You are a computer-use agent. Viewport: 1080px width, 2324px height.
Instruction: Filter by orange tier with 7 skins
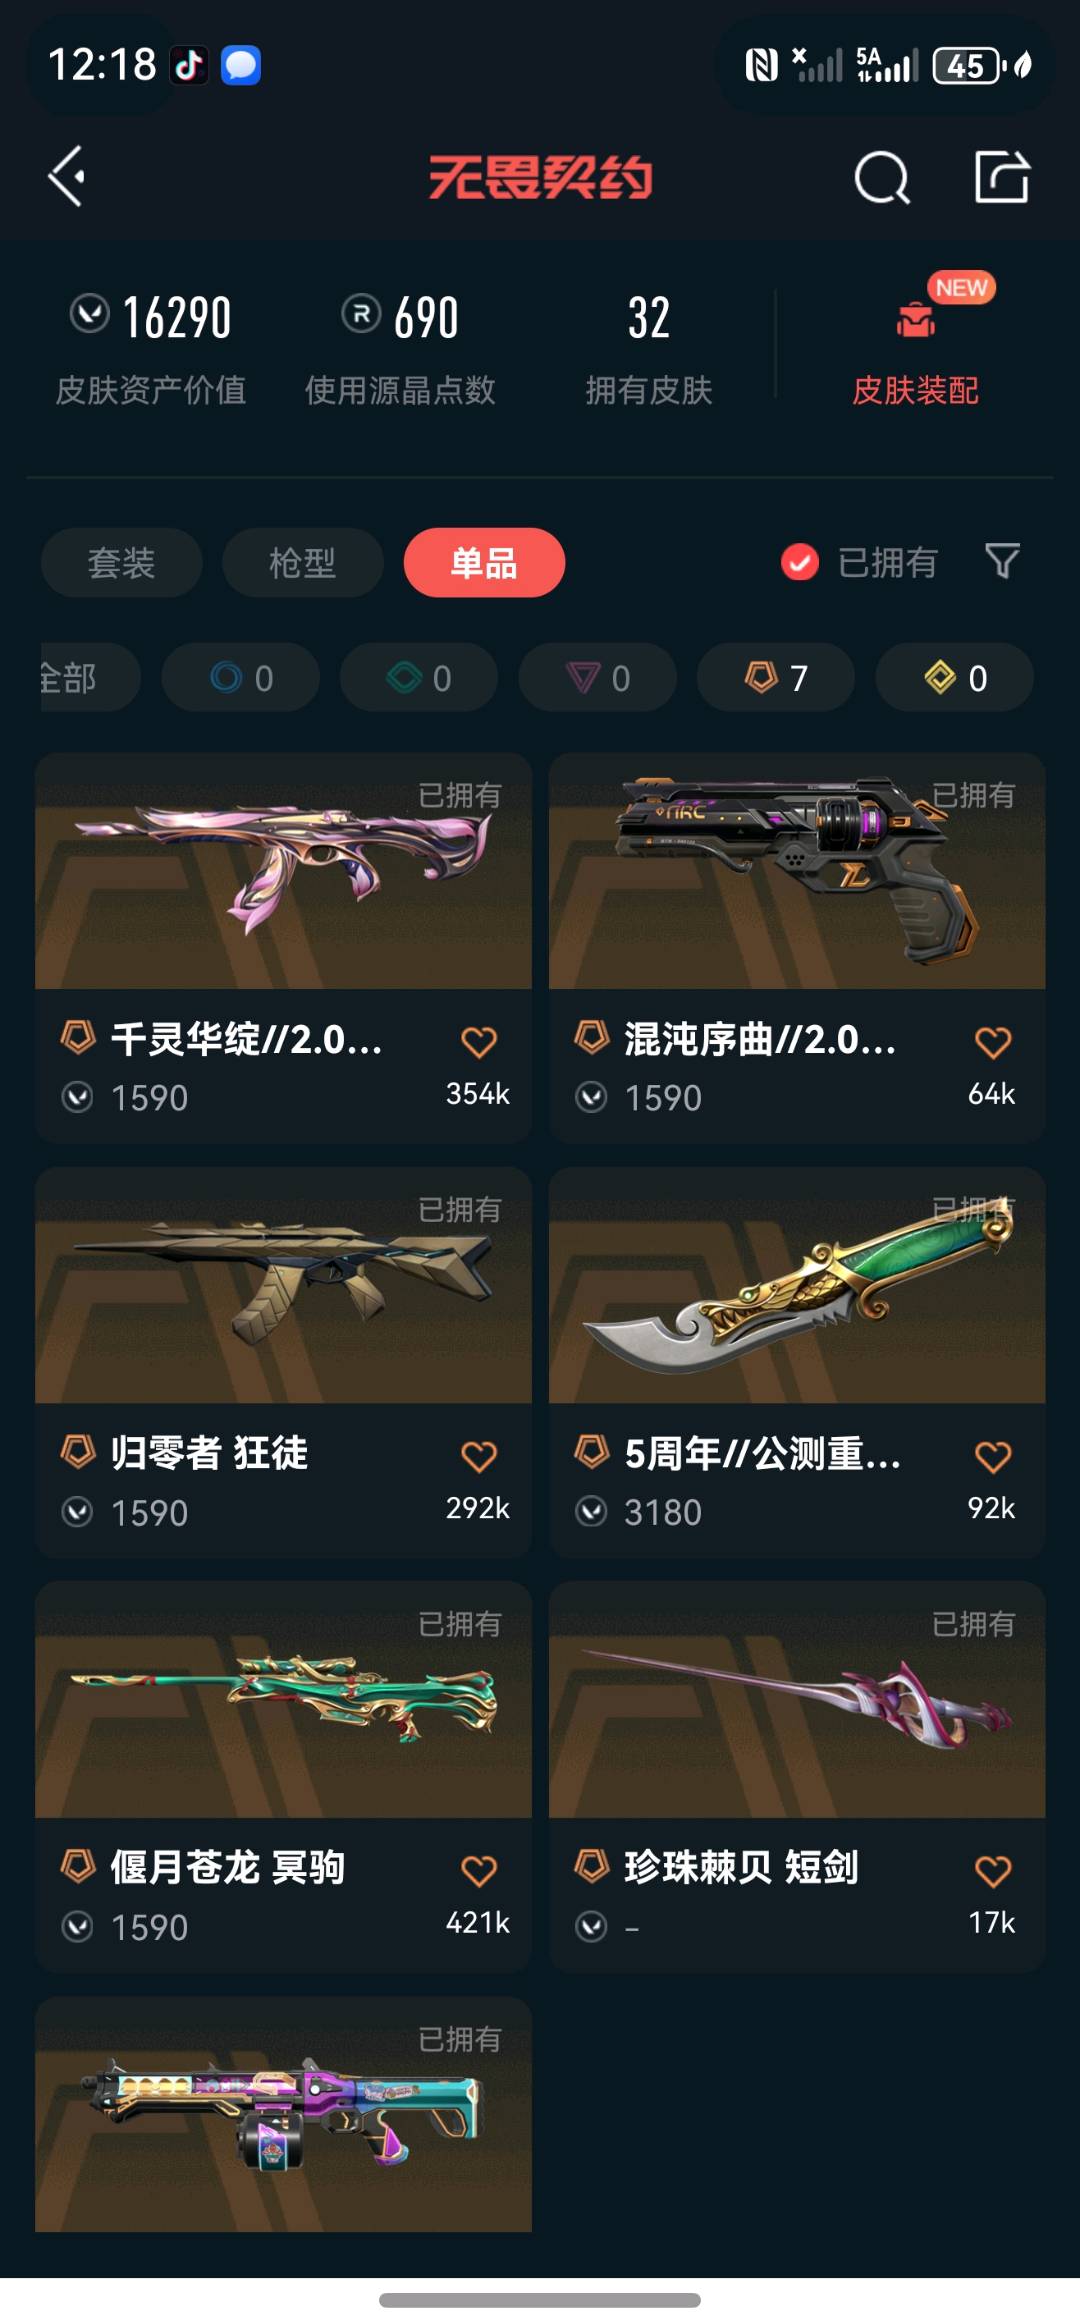776,677
